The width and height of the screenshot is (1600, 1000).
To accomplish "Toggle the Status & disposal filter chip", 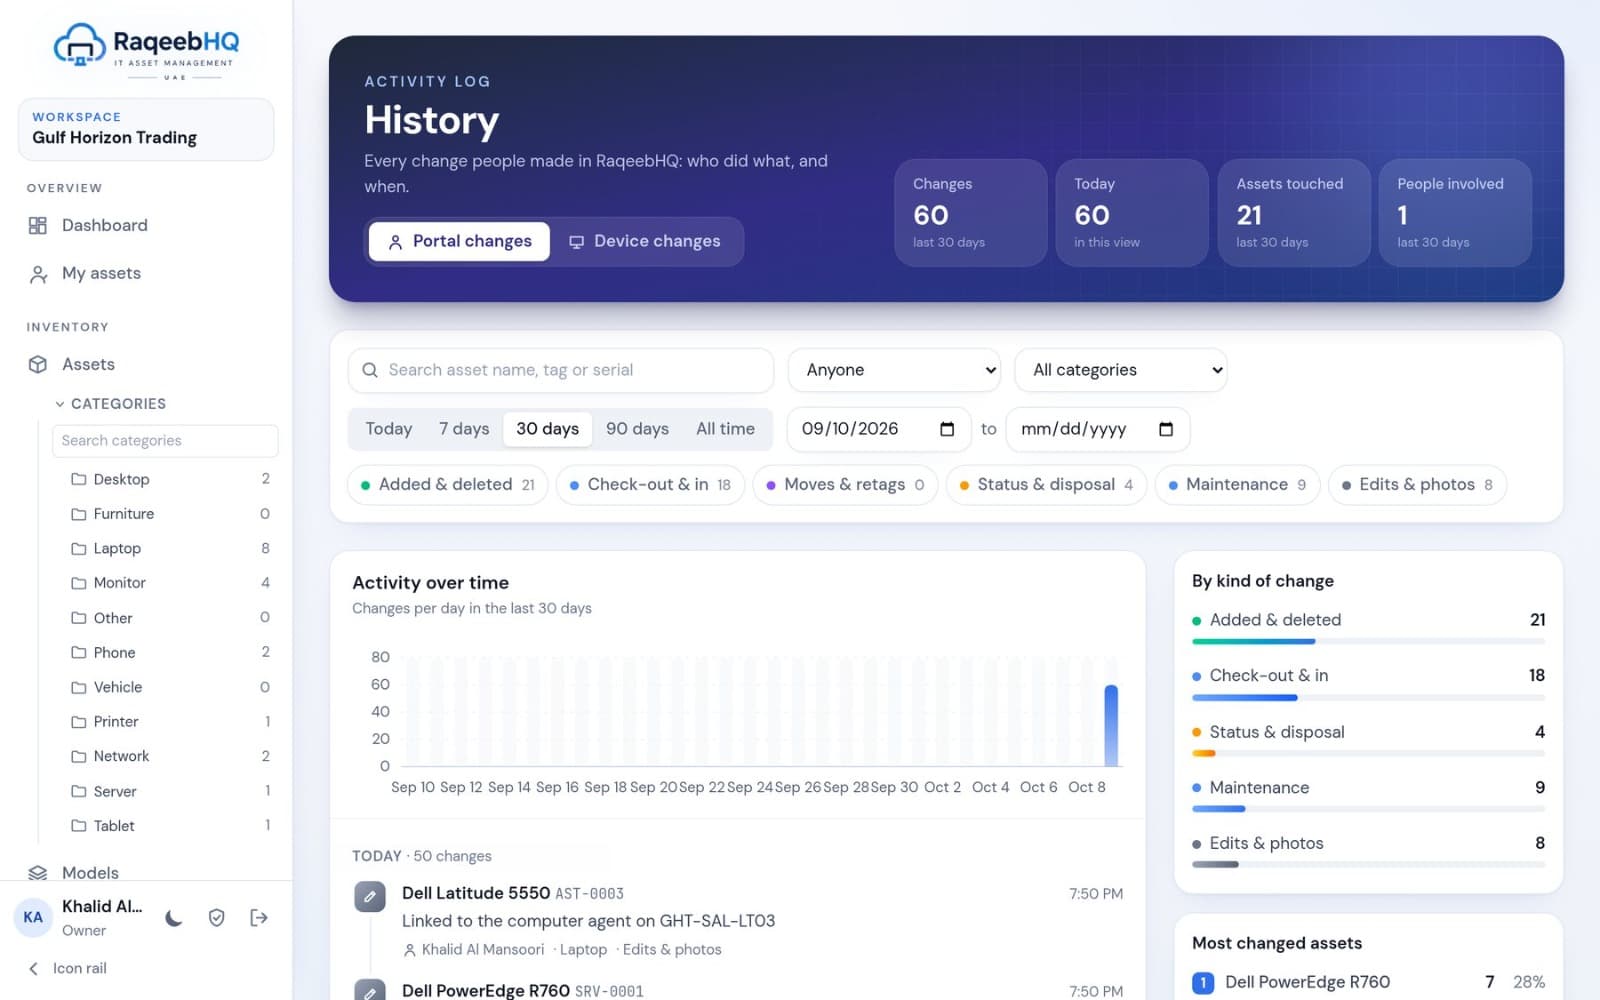I will click(1046, 485).
